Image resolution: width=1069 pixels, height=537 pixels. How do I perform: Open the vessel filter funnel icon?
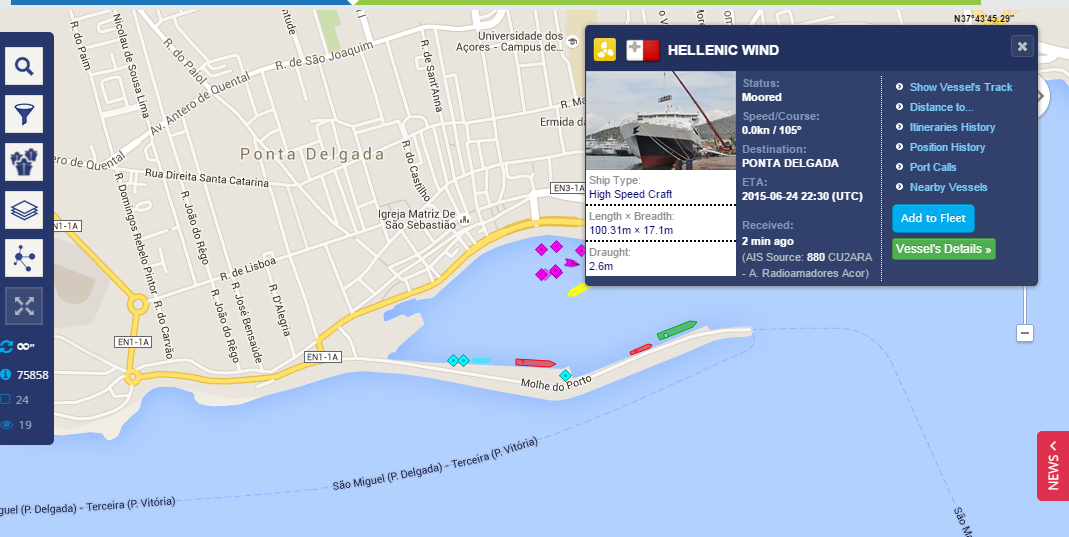(24, 114)
